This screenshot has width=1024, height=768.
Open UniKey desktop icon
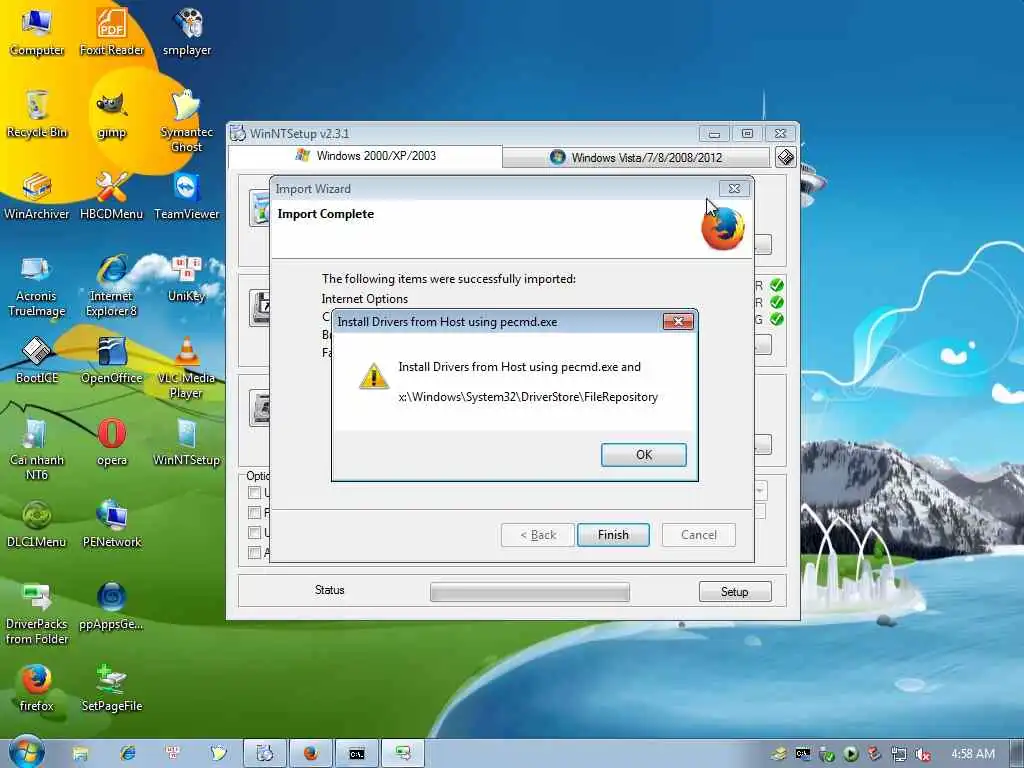tap(187, 278)
